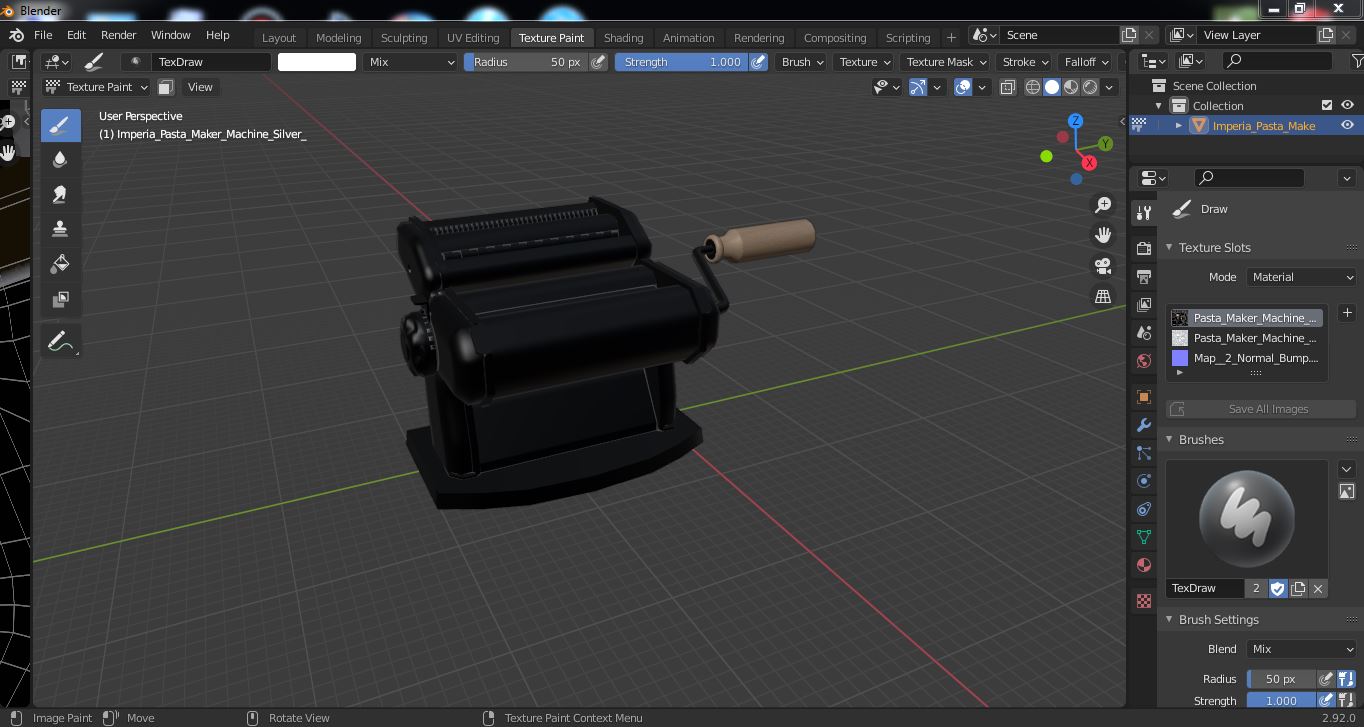Open the Texture Mask popover

pyautogui.click(x=945, y=62)
